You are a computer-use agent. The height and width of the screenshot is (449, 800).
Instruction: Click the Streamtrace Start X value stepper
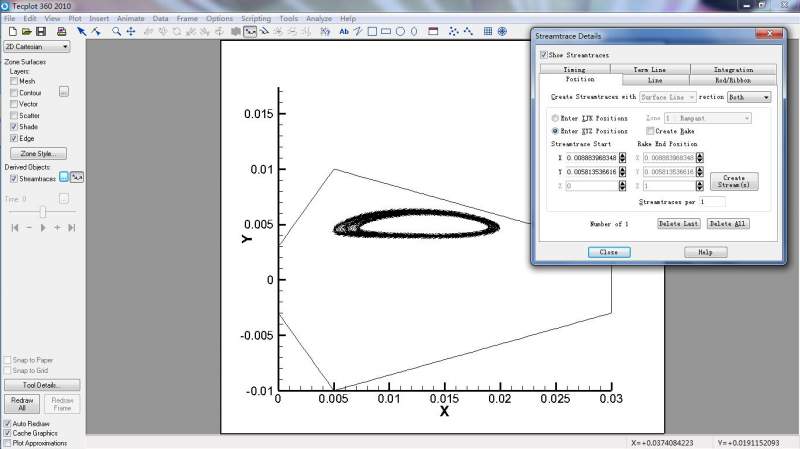622,158
